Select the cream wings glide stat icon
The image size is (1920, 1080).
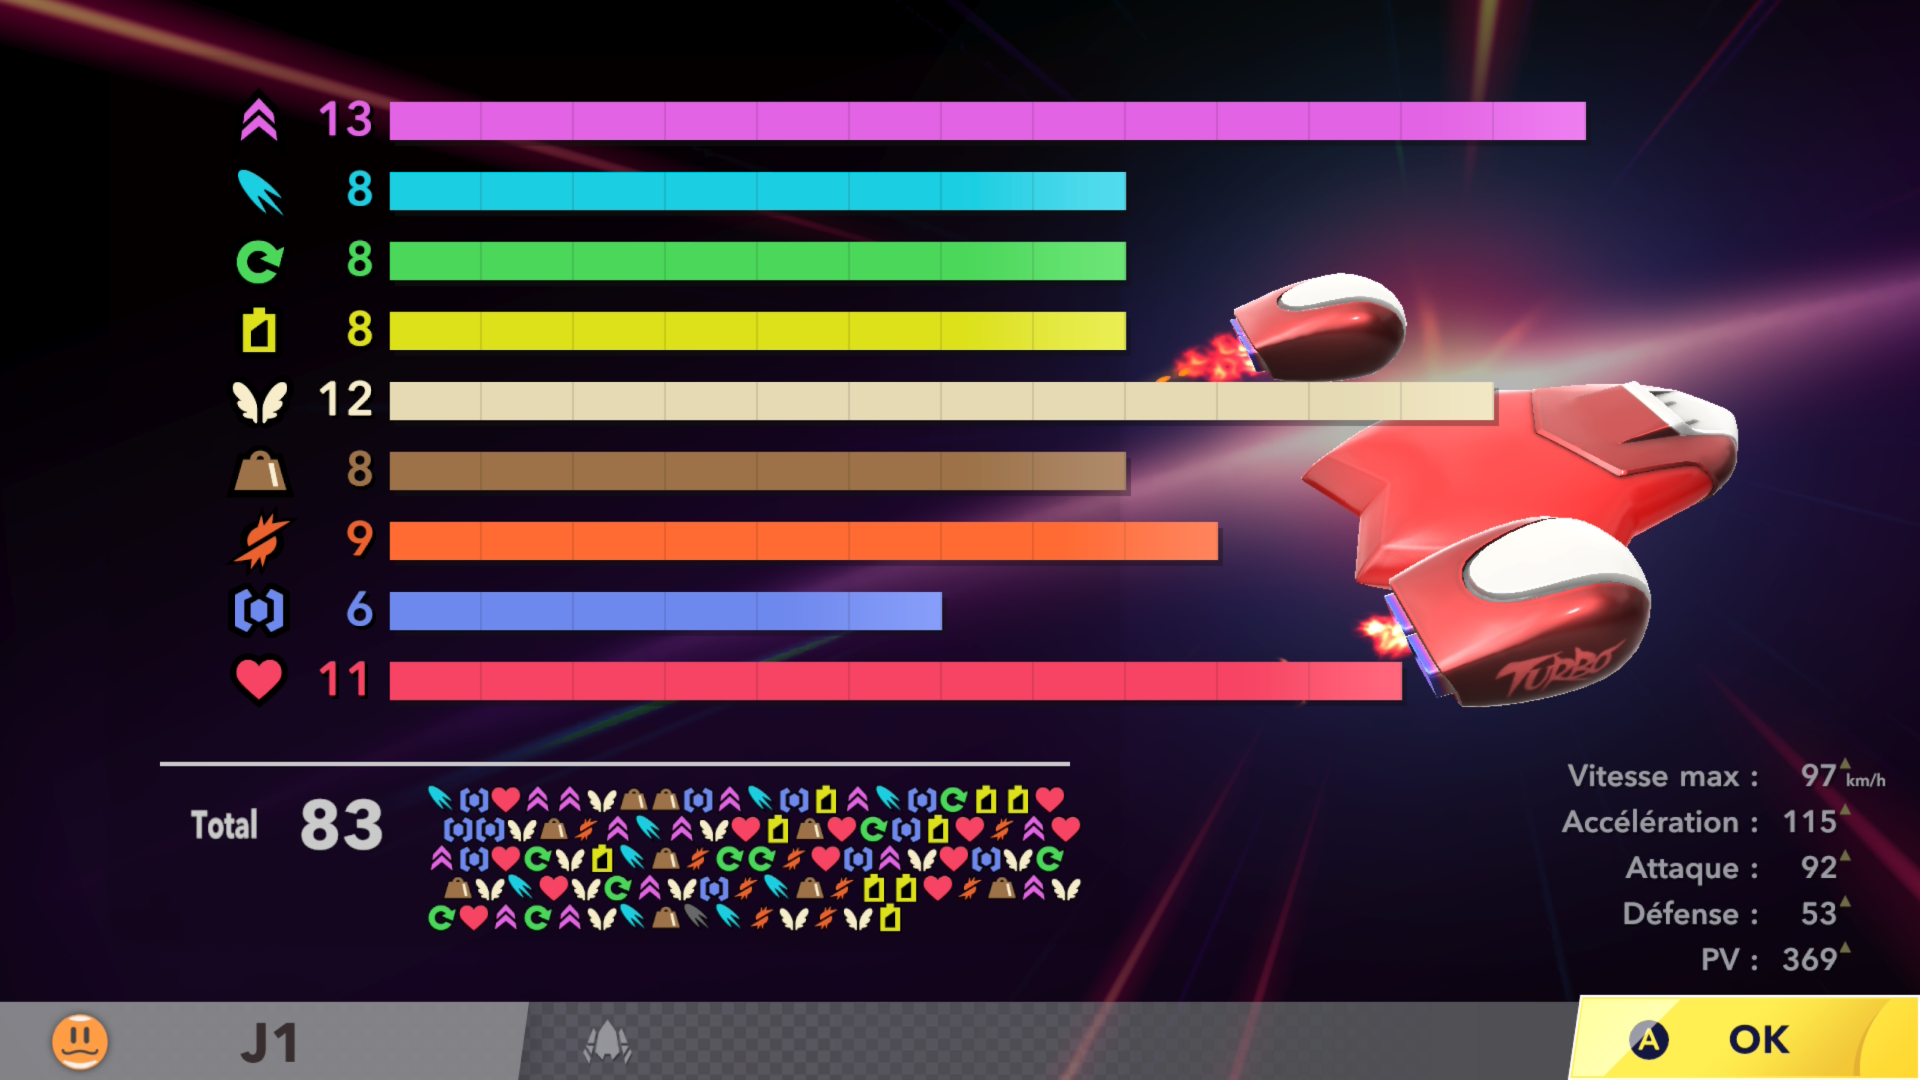pos(259,401)
